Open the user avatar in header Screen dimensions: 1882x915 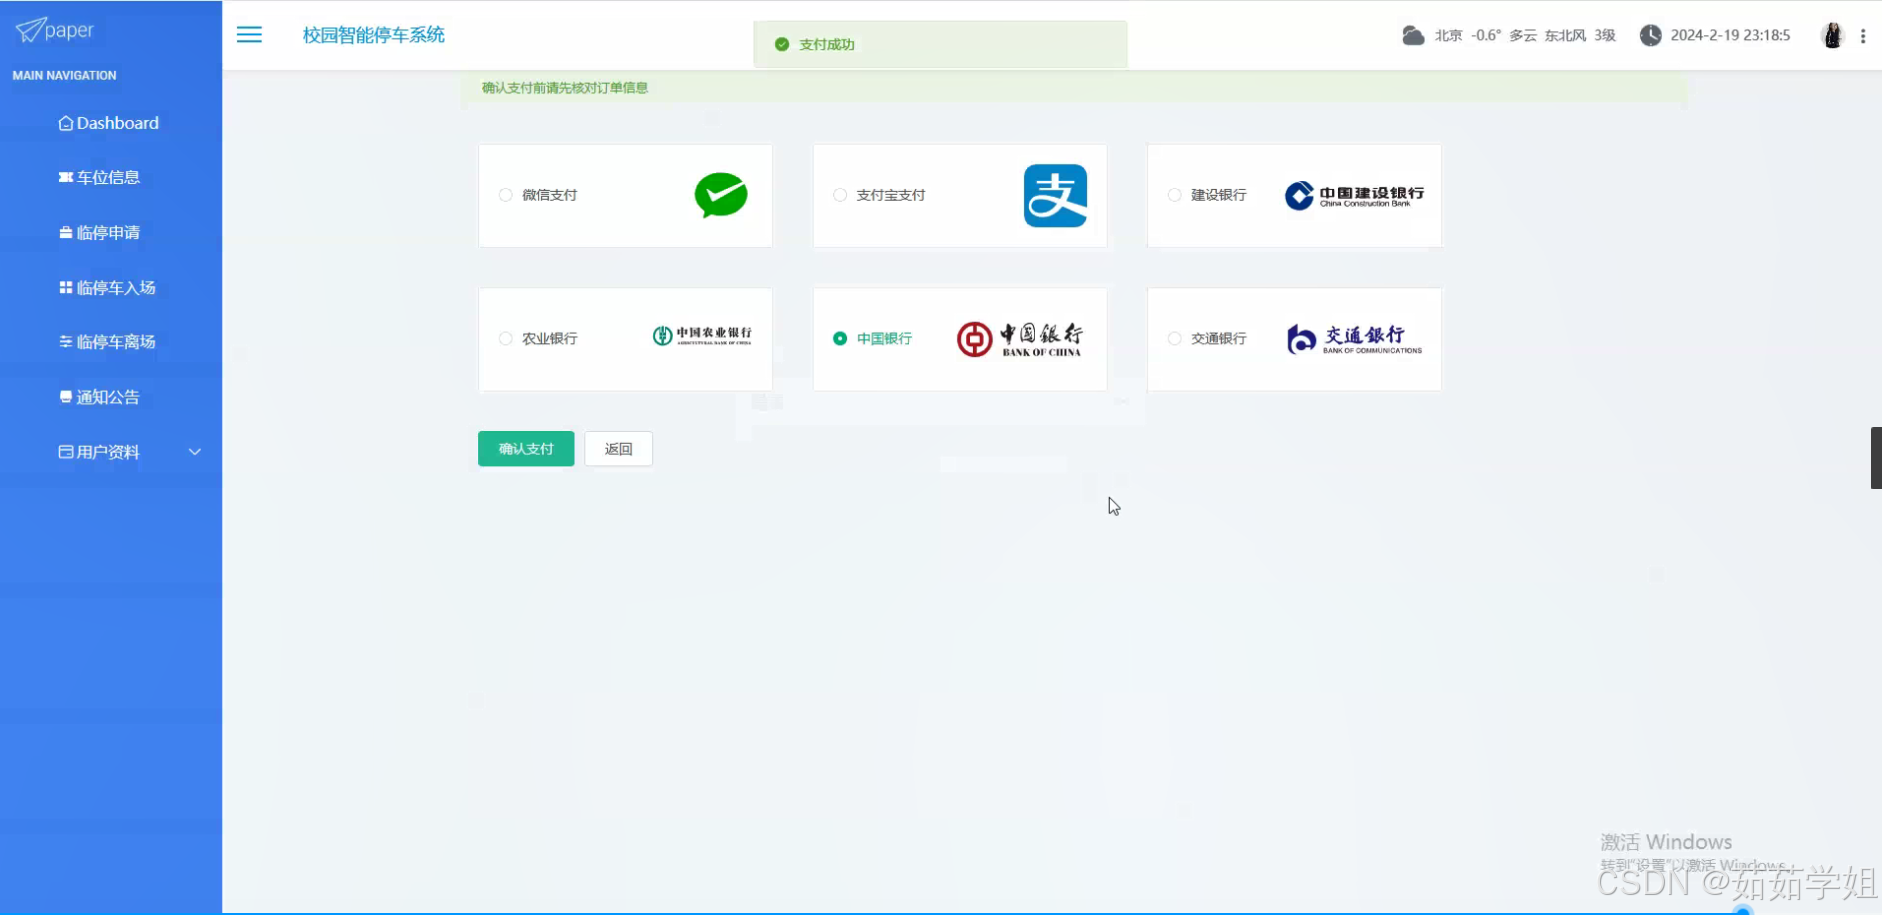(1833, 35)
